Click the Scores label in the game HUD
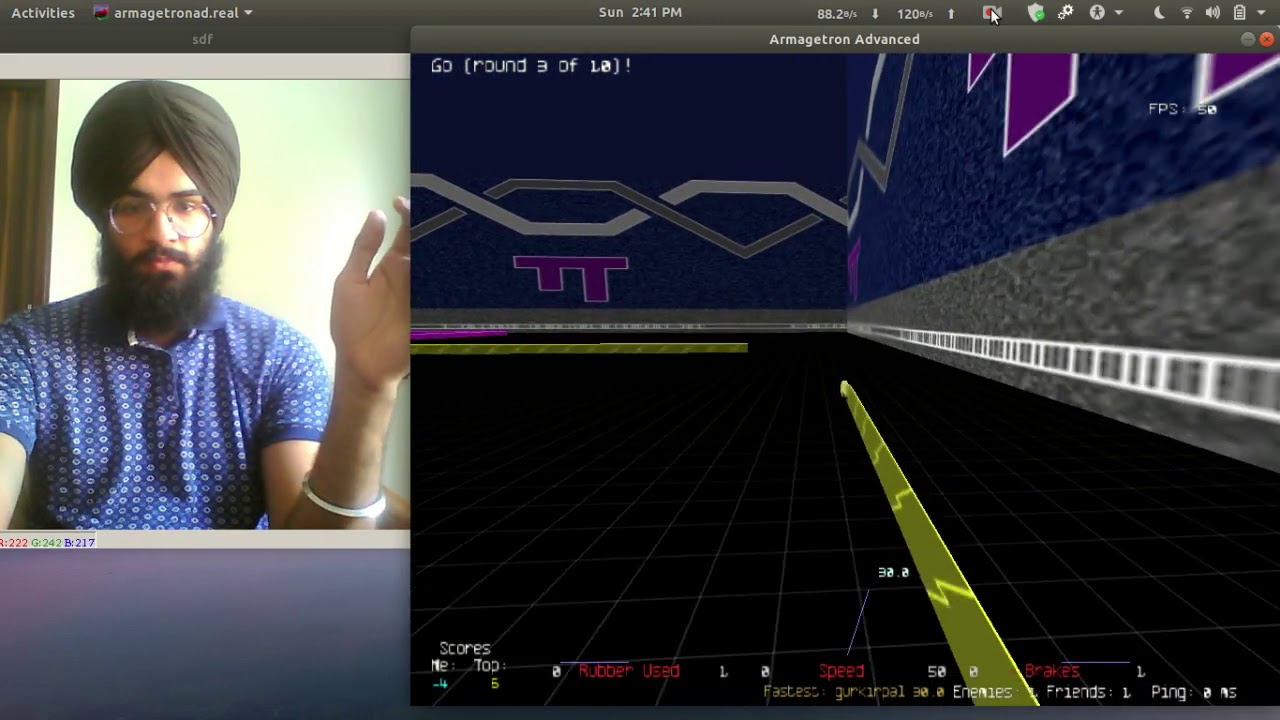Viewport: 1280px width, 720px height. click(x=465, y=648)
